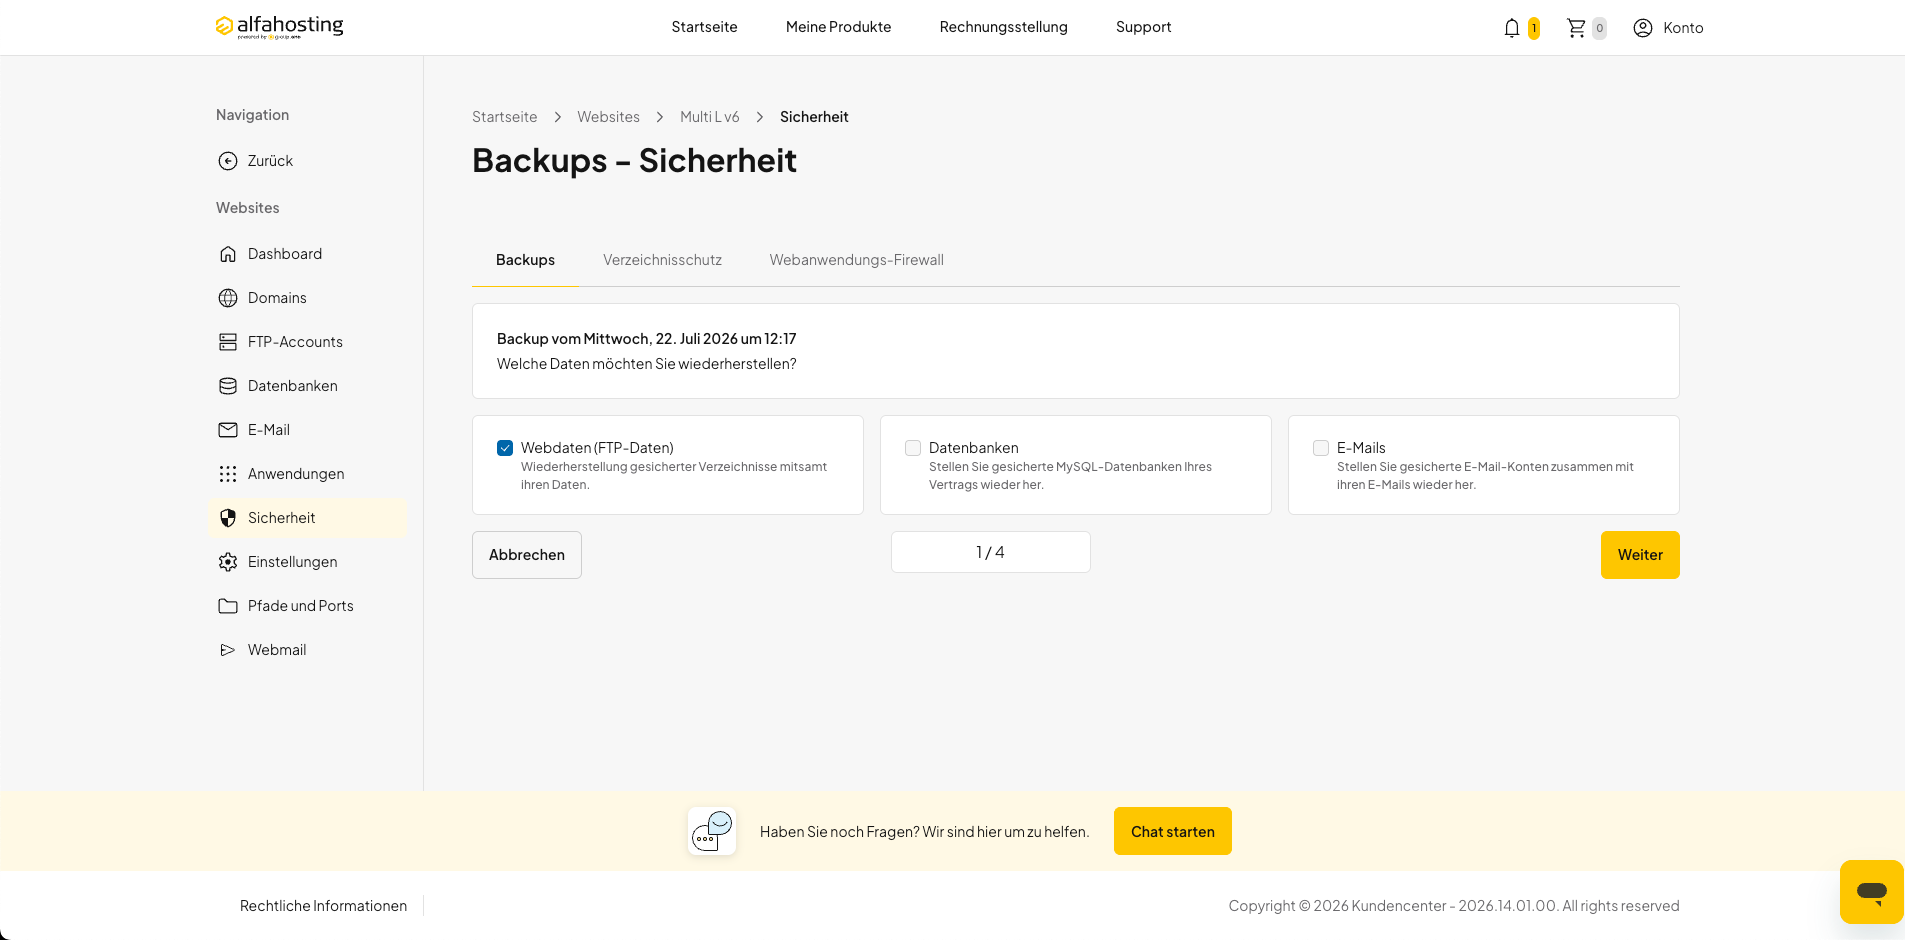
Task: Click the Multi L v6 breadcrumb
Action: 710,117
